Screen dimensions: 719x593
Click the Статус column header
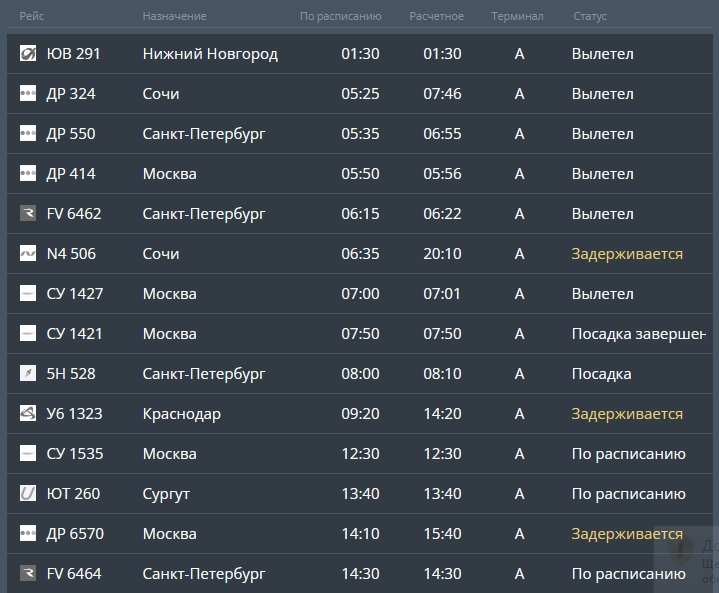pos(590,17)
